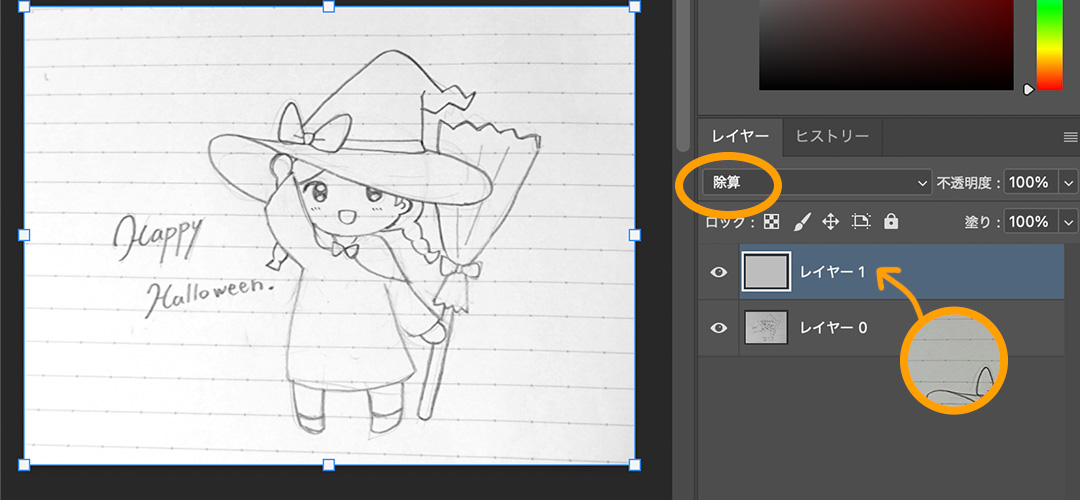This screenshot has height=500, width=1080.
Task: Click the bottom-right transform corner handle
Action: click(634, 464)
